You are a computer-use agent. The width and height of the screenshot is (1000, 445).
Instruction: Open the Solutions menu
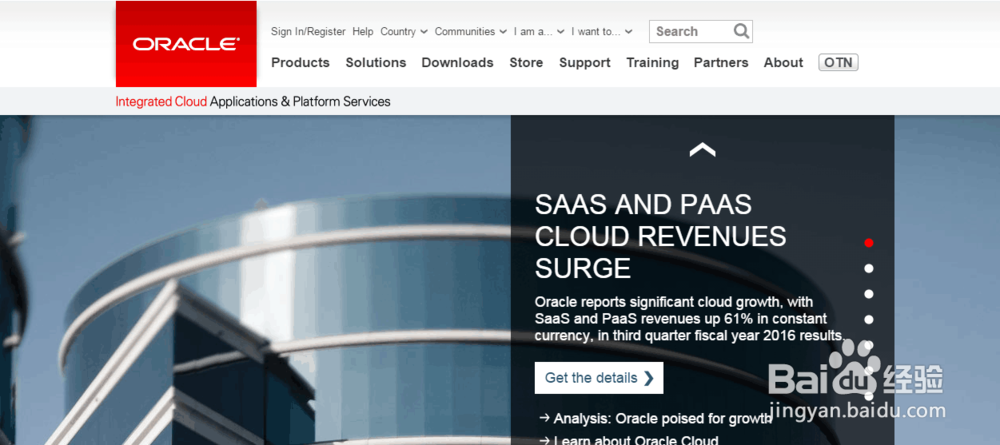376,62
